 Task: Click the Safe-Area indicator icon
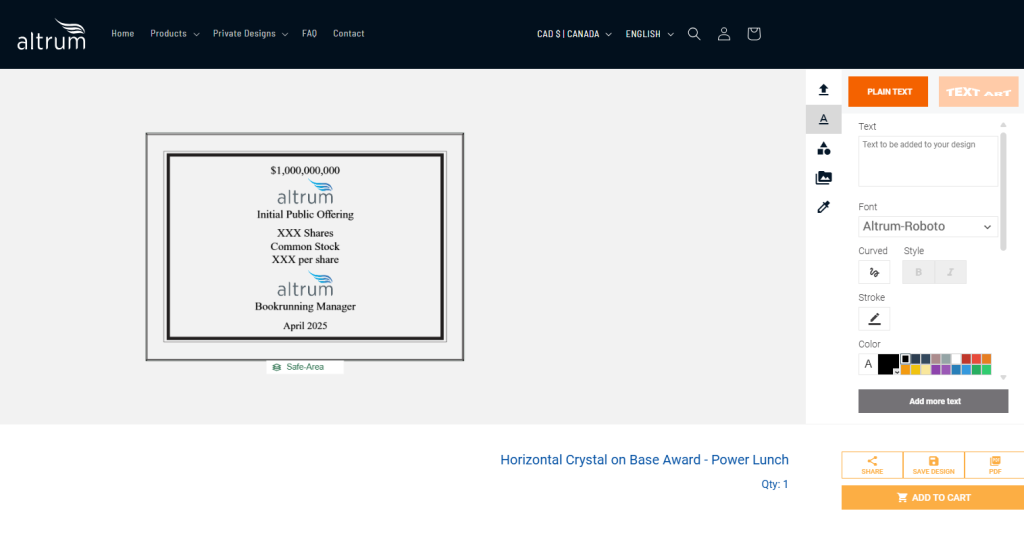coord(277,368)
